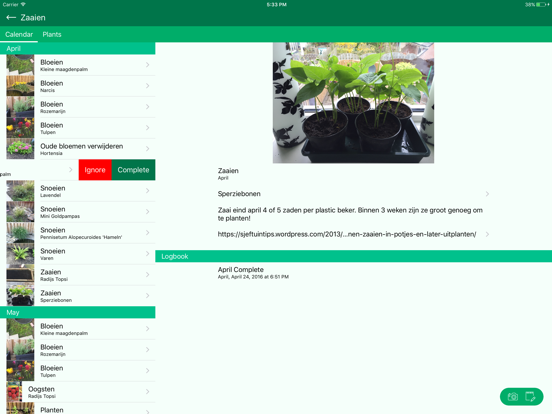
Task: Open the large bean seedlings photo
Action: point(353,103)
